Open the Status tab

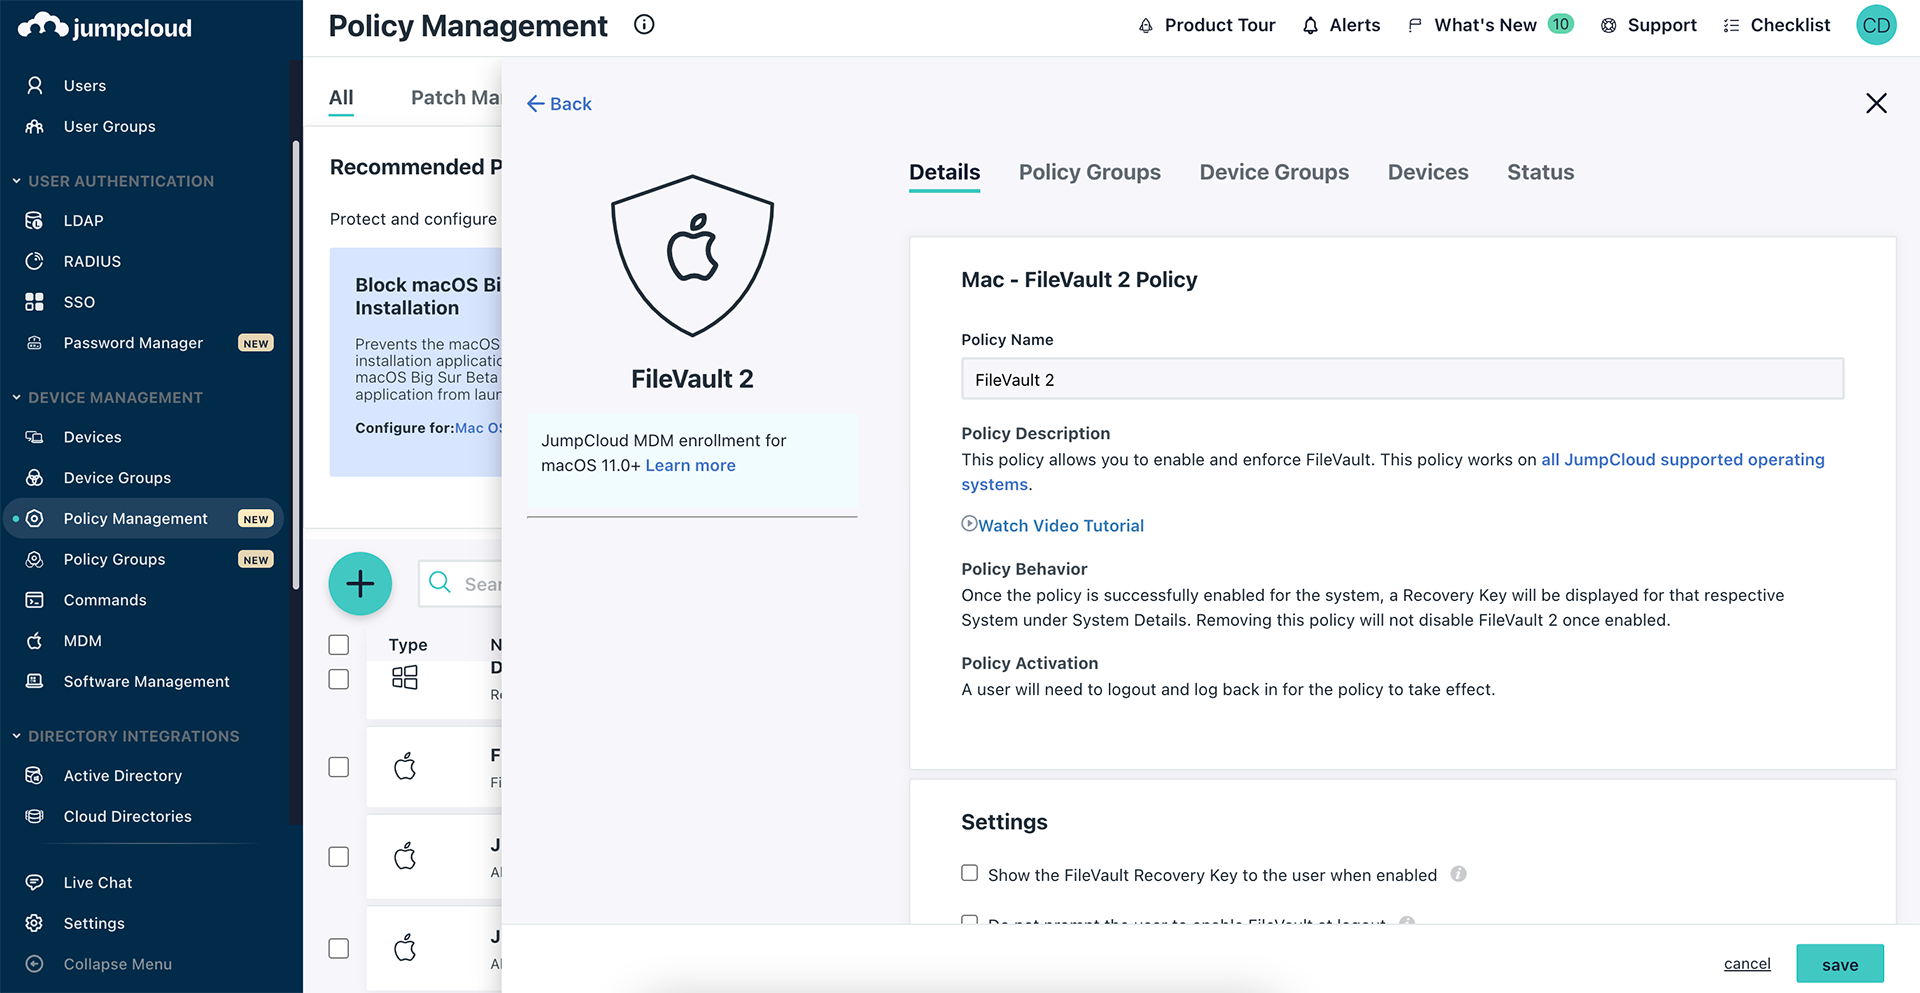pos(1540,172)
